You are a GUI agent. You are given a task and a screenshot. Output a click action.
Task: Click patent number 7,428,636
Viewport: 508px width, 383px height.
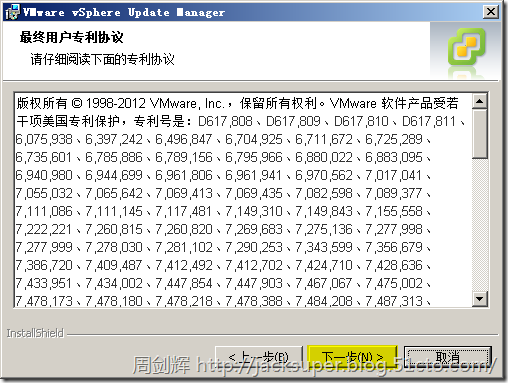(x=394, y=265)
